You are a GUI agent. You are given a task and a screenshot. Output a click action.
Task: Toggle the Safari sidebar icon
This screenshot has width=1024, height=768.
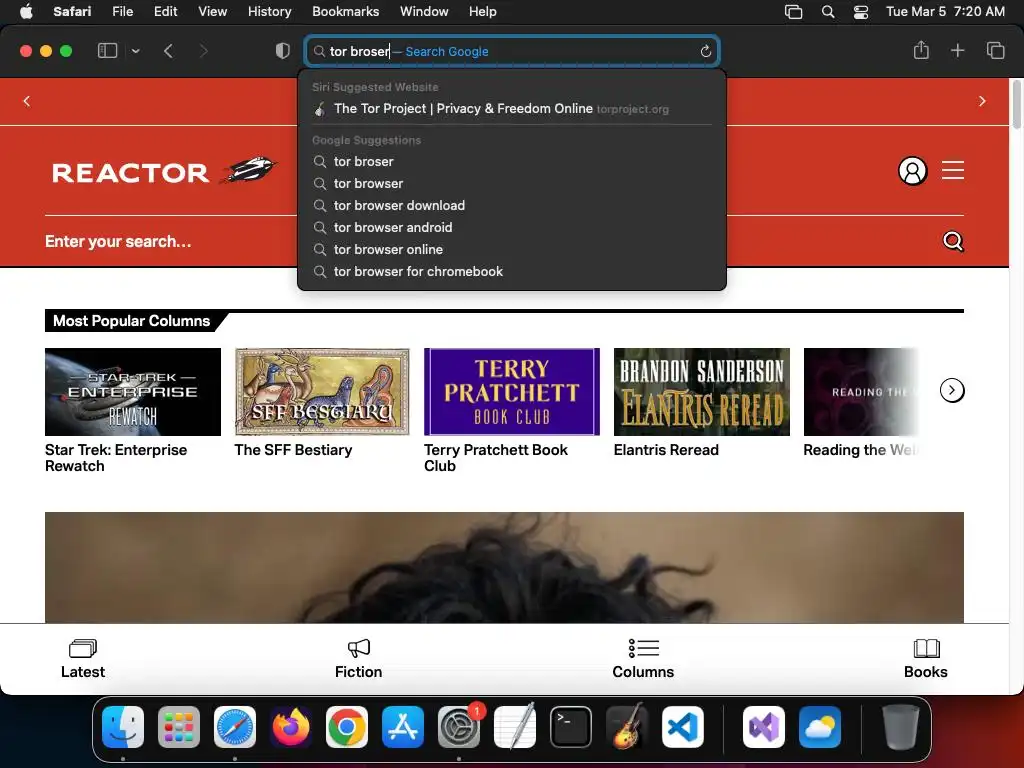click(x=107, y=51)
